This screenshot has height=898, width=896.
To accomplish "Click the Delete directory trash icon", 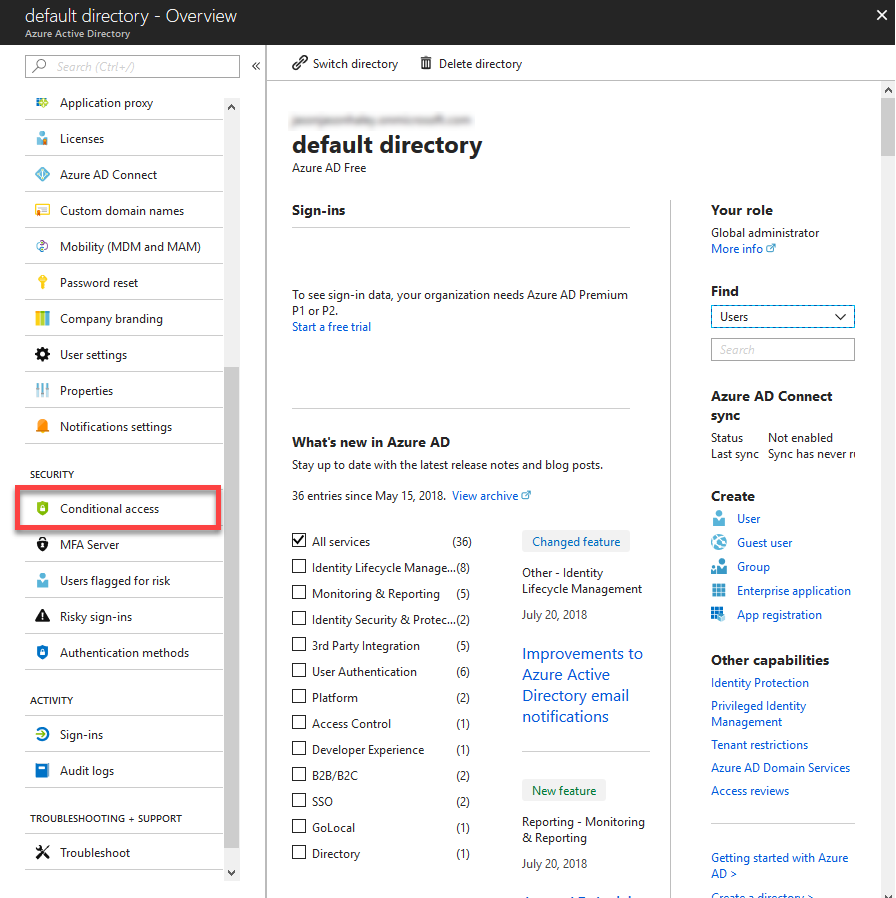I will point(425,63).
